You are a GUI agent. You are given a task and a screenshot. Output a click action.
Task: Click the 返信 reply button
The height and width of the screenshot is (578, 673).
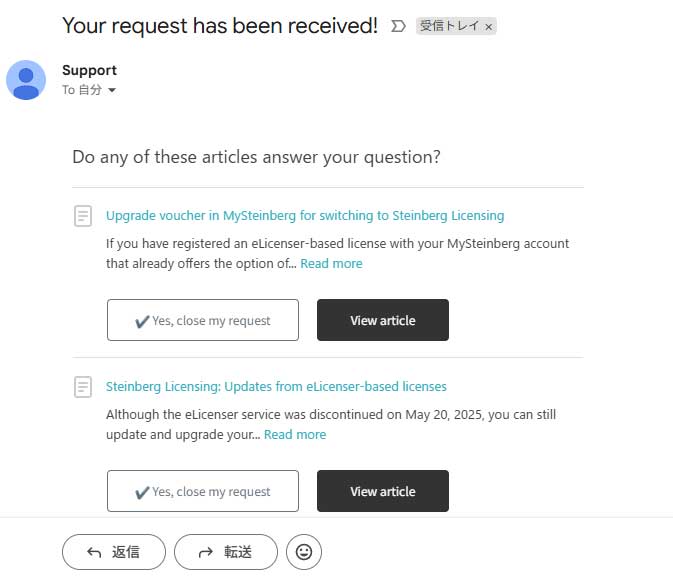pyautogui.click(x=114, y=551)
